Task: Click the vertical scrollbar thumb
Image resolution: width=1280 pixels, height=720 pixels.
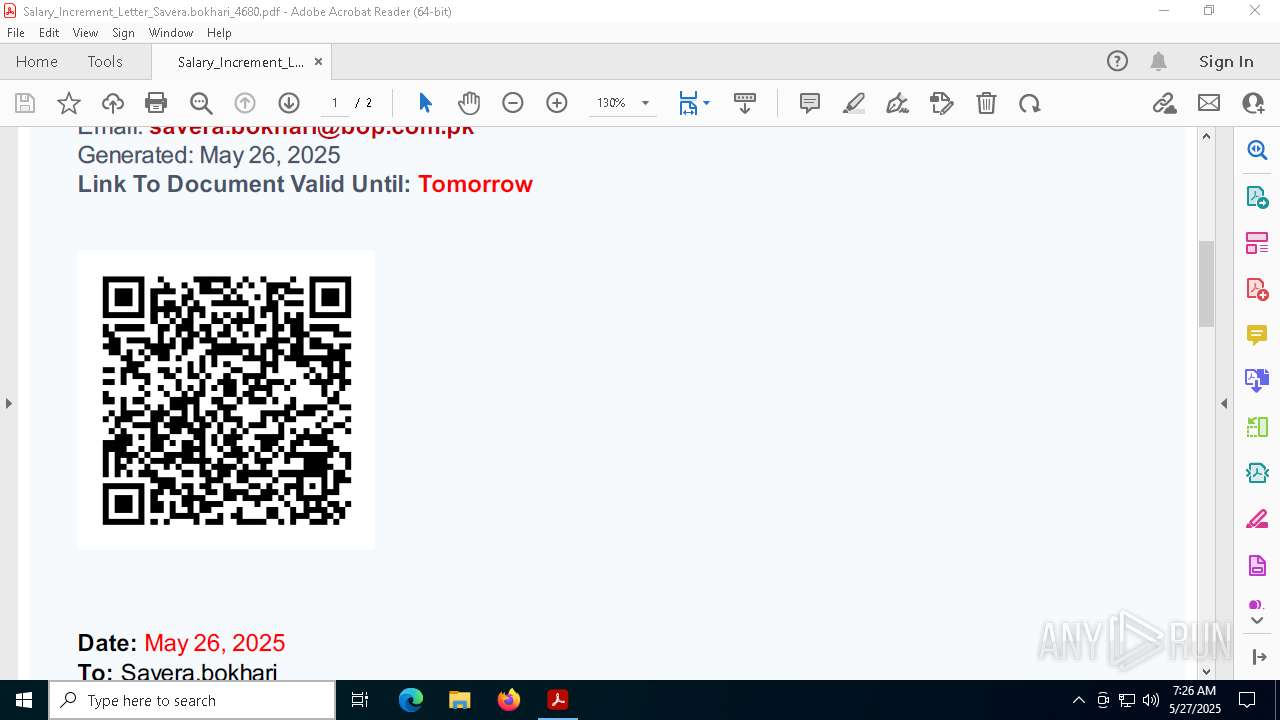Action: click(1206, 283)
